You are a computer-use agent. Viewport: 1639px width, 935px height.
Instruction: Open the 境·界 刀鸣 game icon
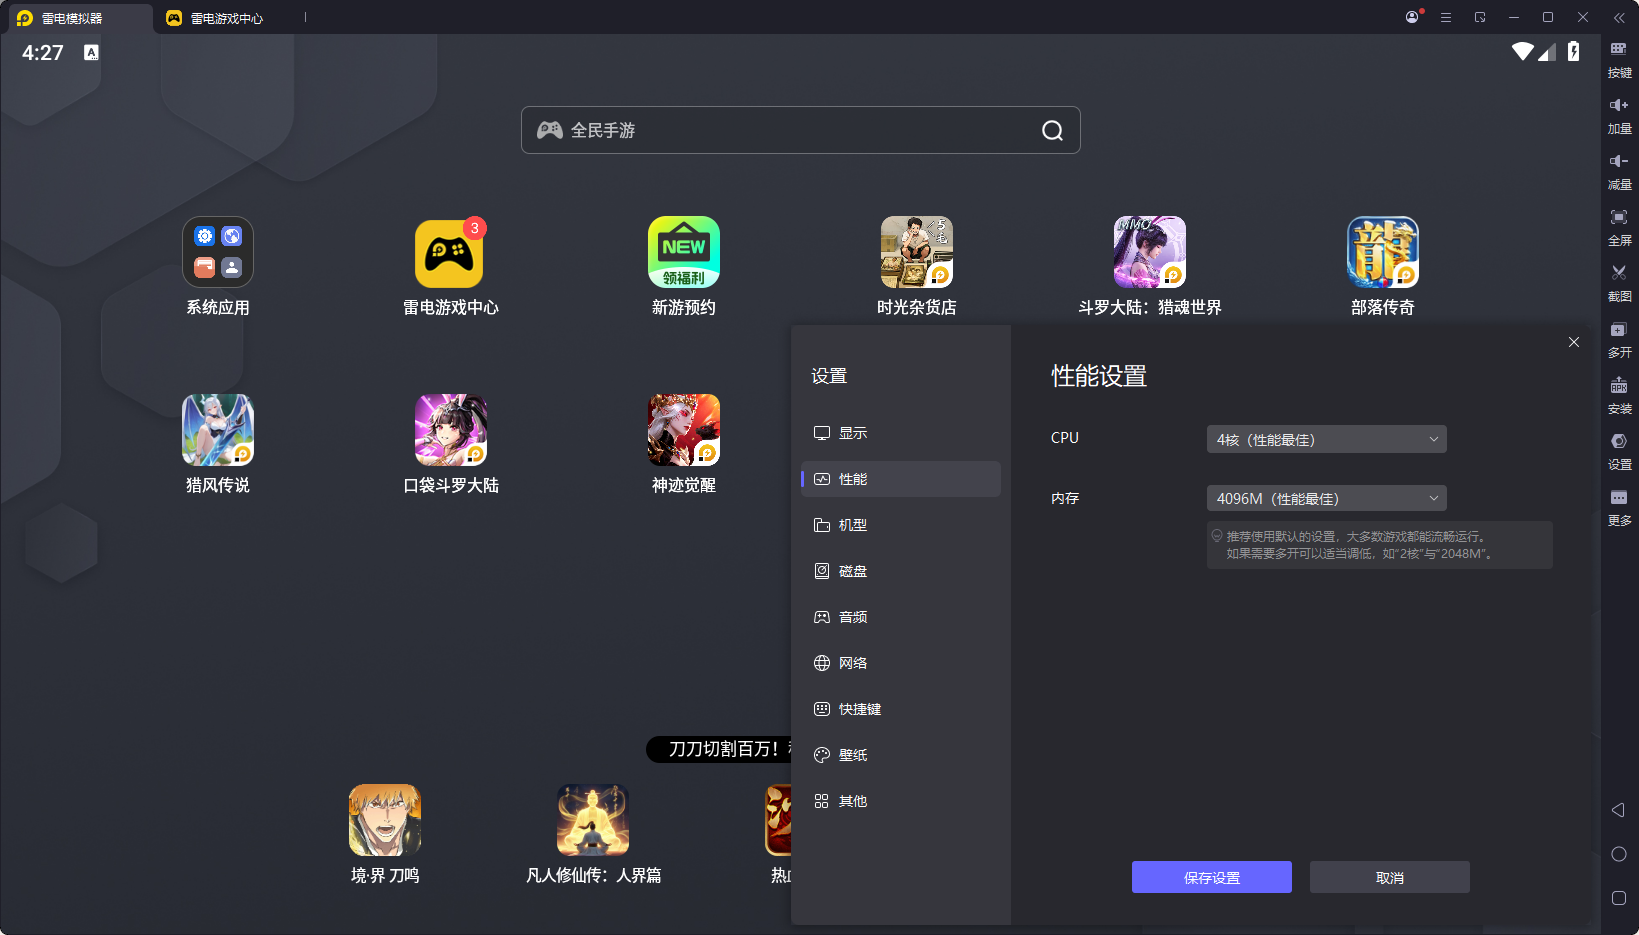click(385, 820)
